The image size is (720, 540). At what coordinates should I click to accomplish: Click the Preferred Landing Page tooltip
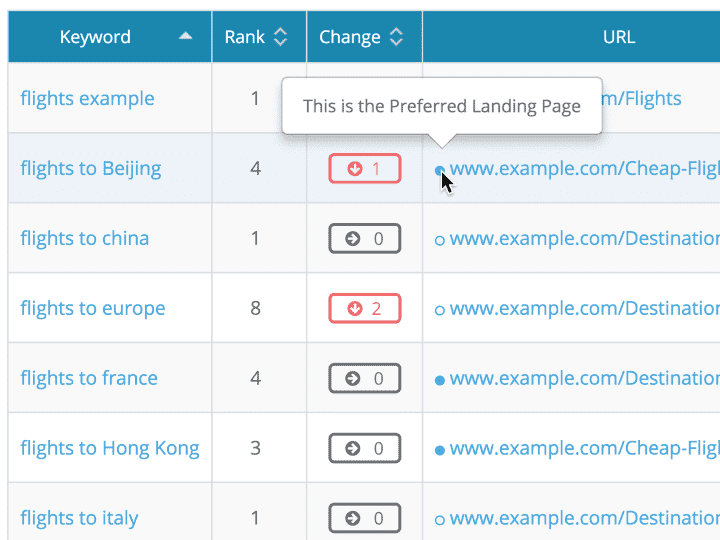pos(441,106)
